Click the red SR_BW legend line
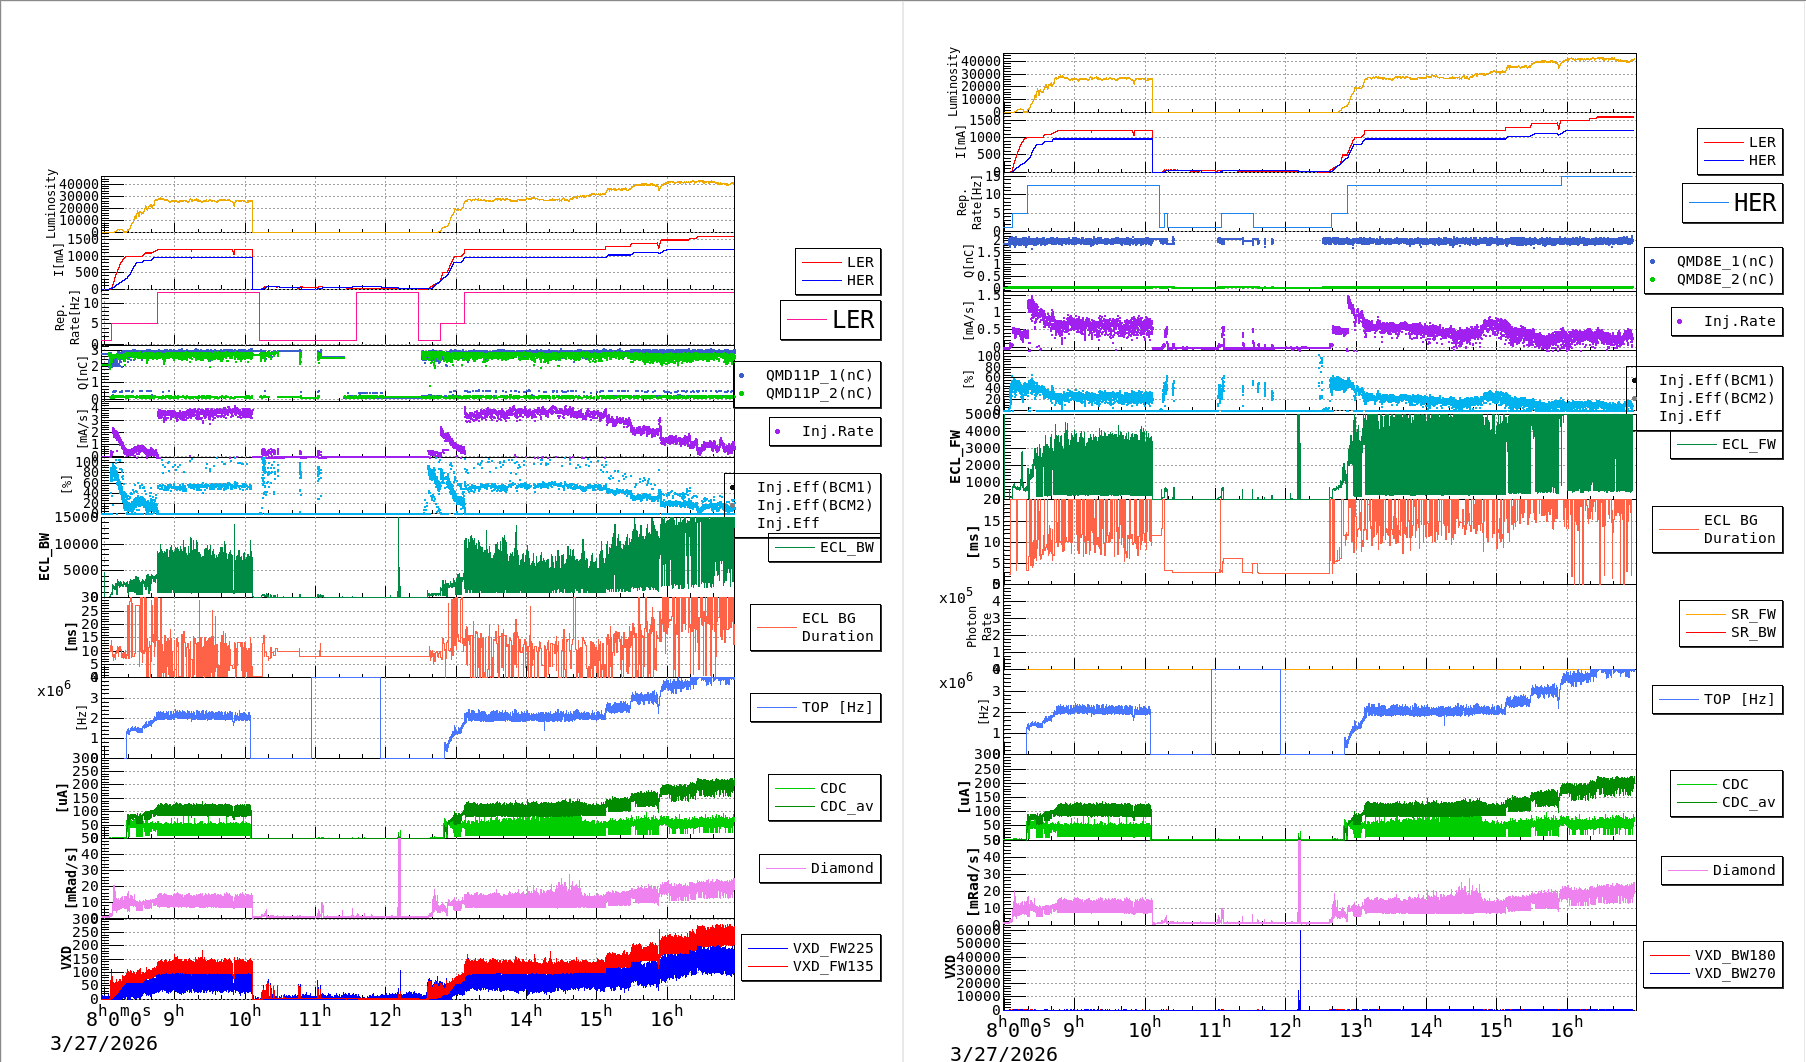Image resolution: width=1806 pixels, height=1062 pixels. pyautogui.click(x=1705, y=633)
